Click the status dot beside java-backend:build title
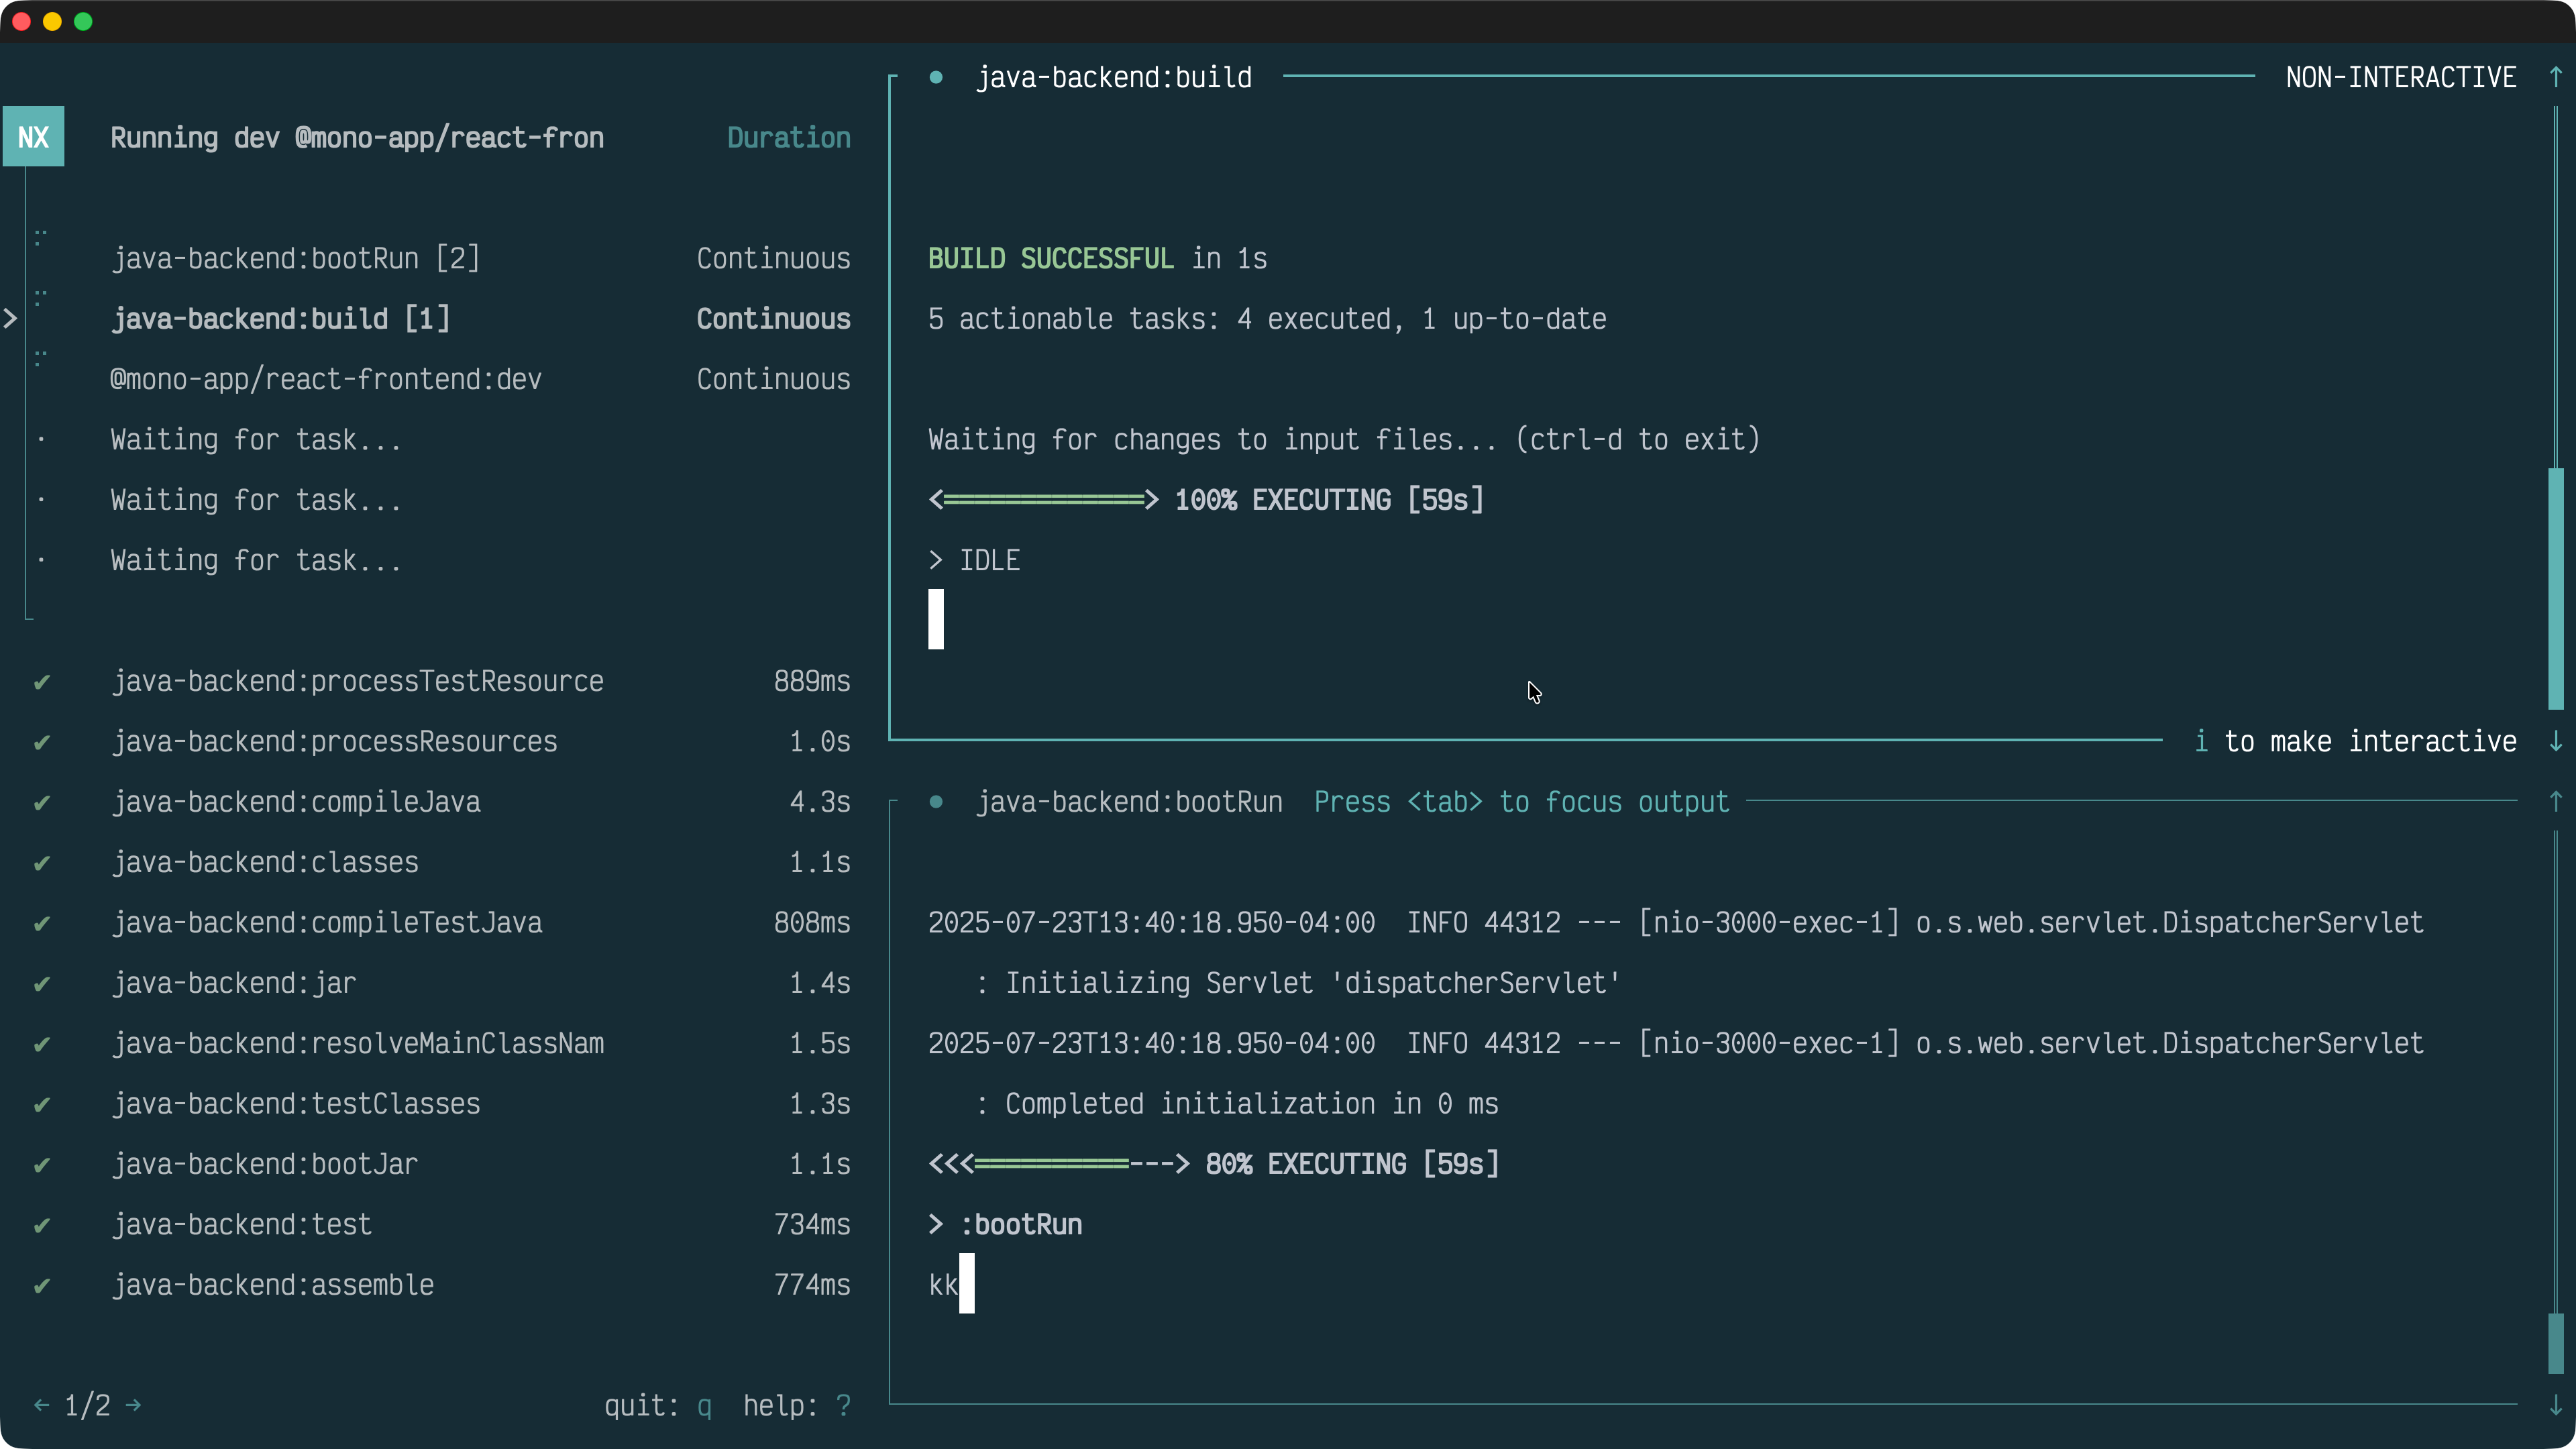 pyautogui.click(x=935, y=77)
